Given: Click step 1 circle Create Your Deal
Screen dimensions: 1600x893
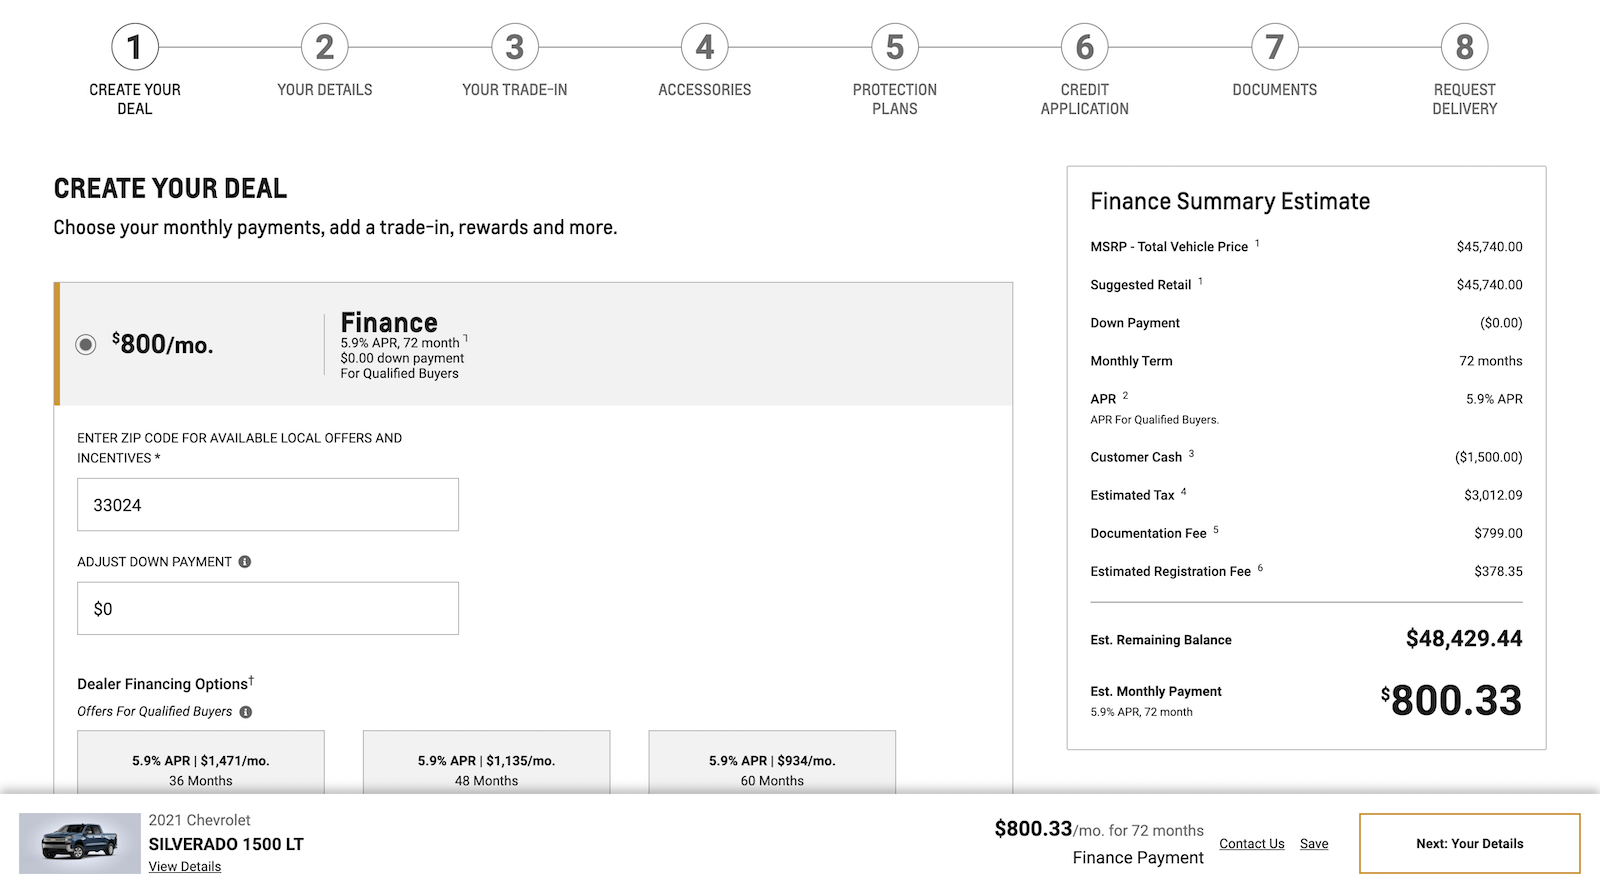Looking at the screenshot, I should coord(135,47).
